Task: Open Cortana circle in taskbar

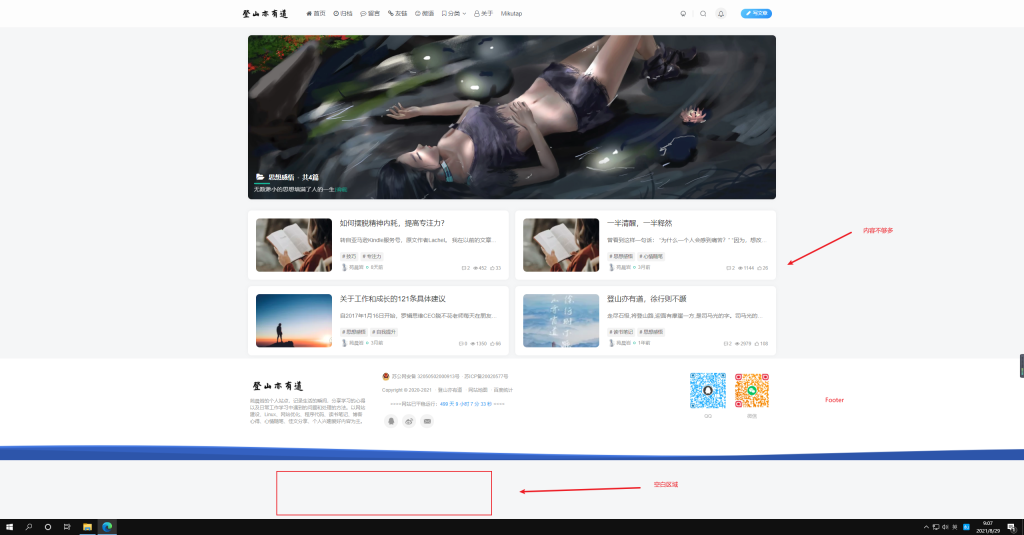Action: point(48,527)
